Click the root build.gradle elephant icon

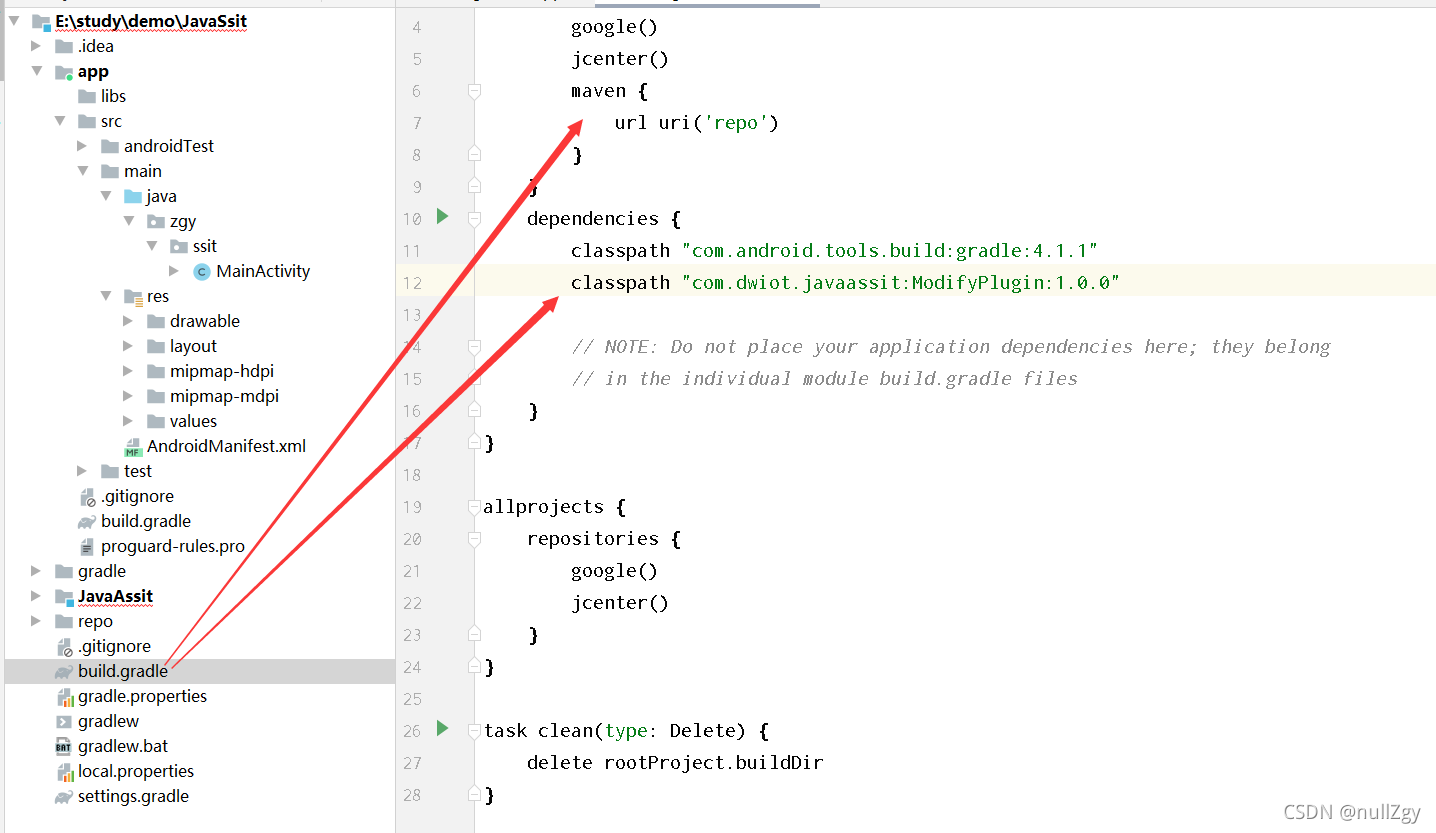coord(64,672)
